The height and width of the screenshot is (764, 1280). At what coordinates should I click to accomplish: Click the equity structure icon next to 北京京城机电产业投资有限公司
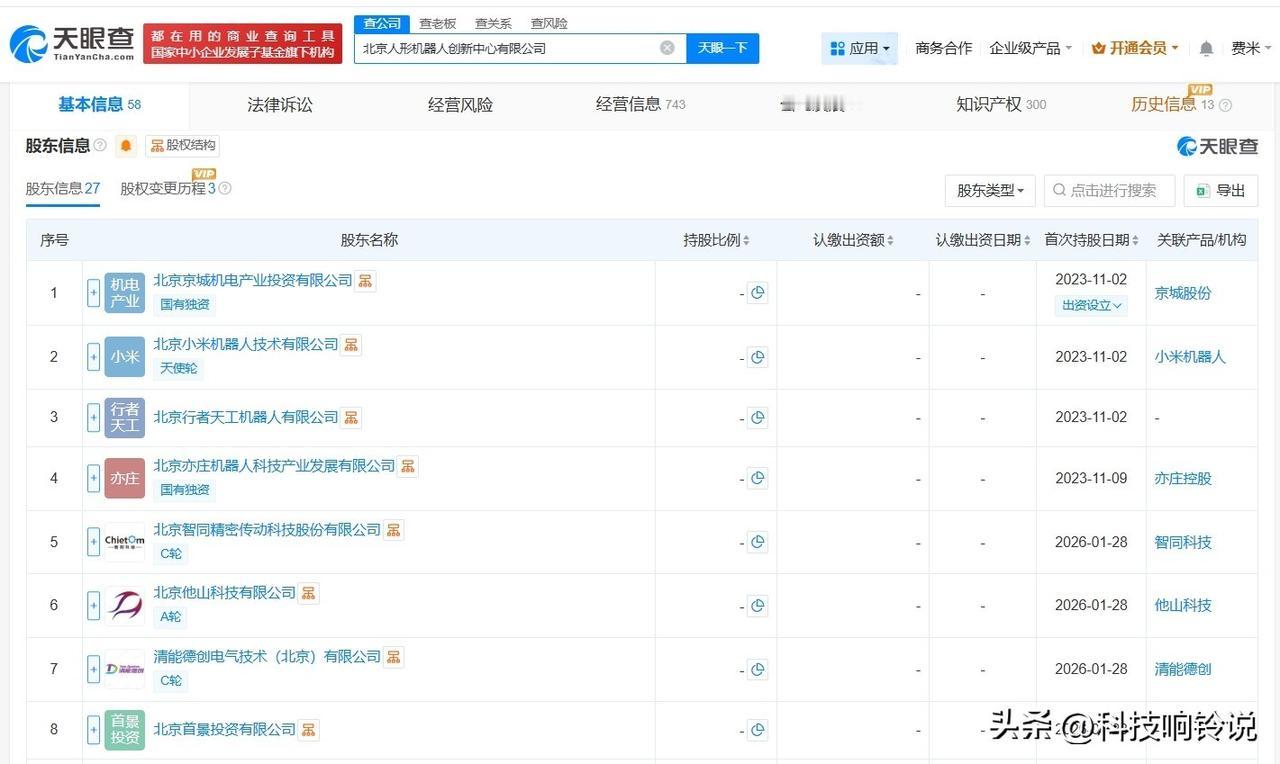coord(366,280)
